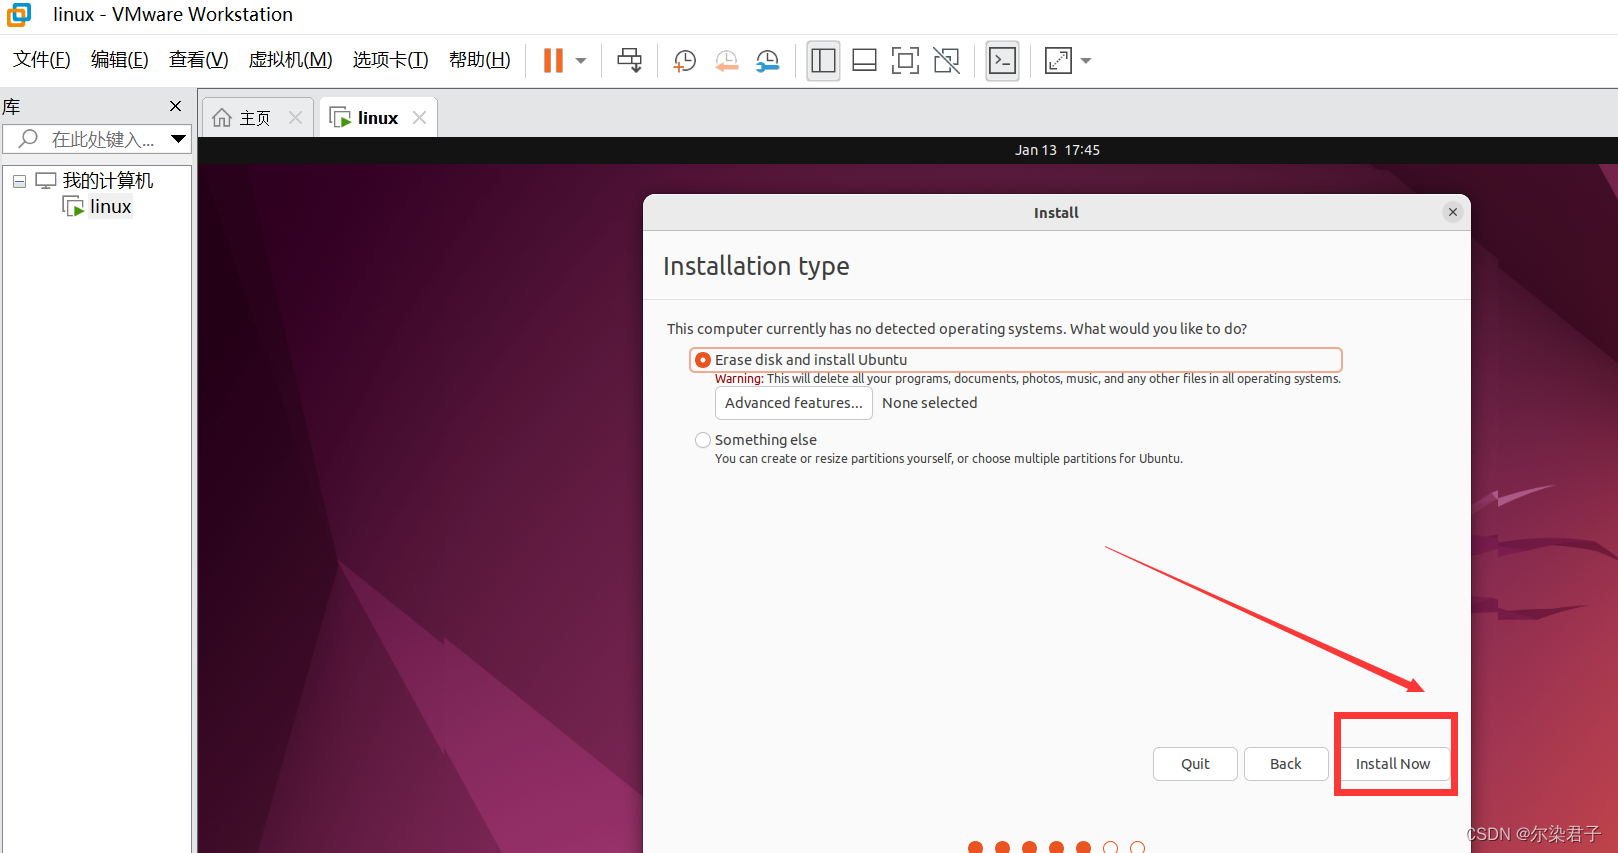The image size is (1618, 853).
Task: Pause the virtual machine
Action: pos(553,61)
